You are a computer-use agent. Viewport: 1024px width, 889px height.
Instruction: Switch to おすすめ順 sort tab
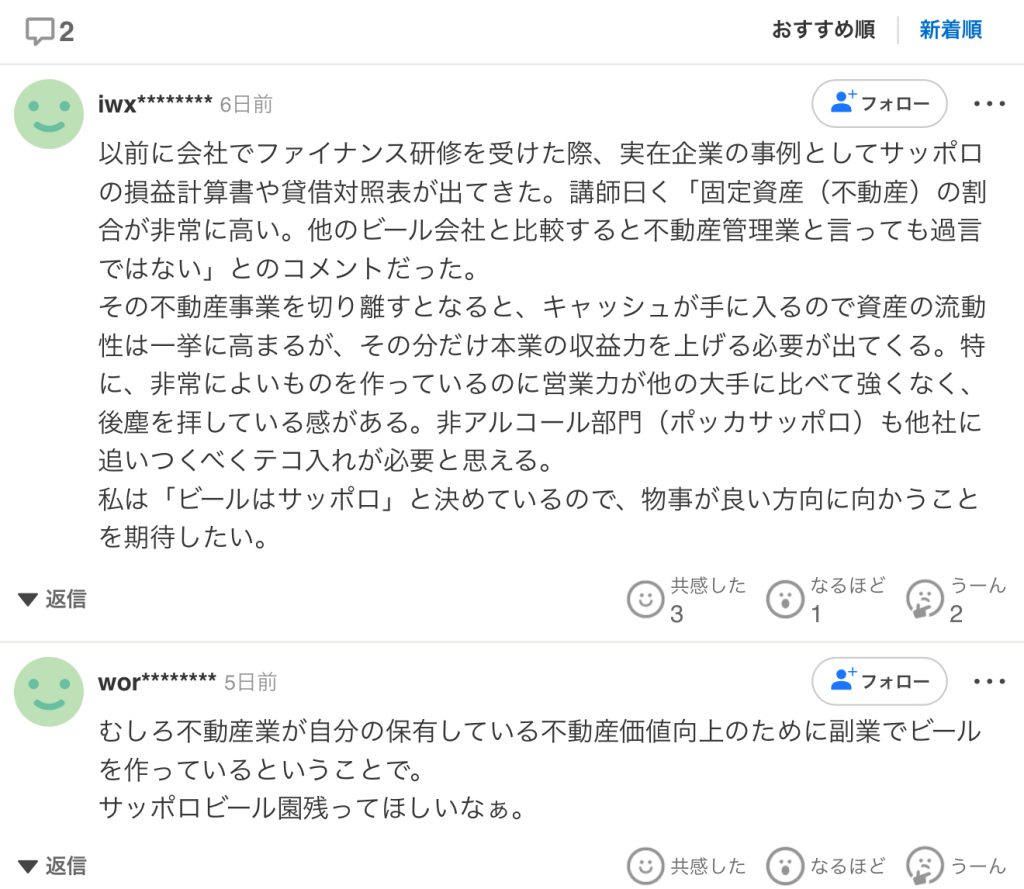(x=823, y=30)
